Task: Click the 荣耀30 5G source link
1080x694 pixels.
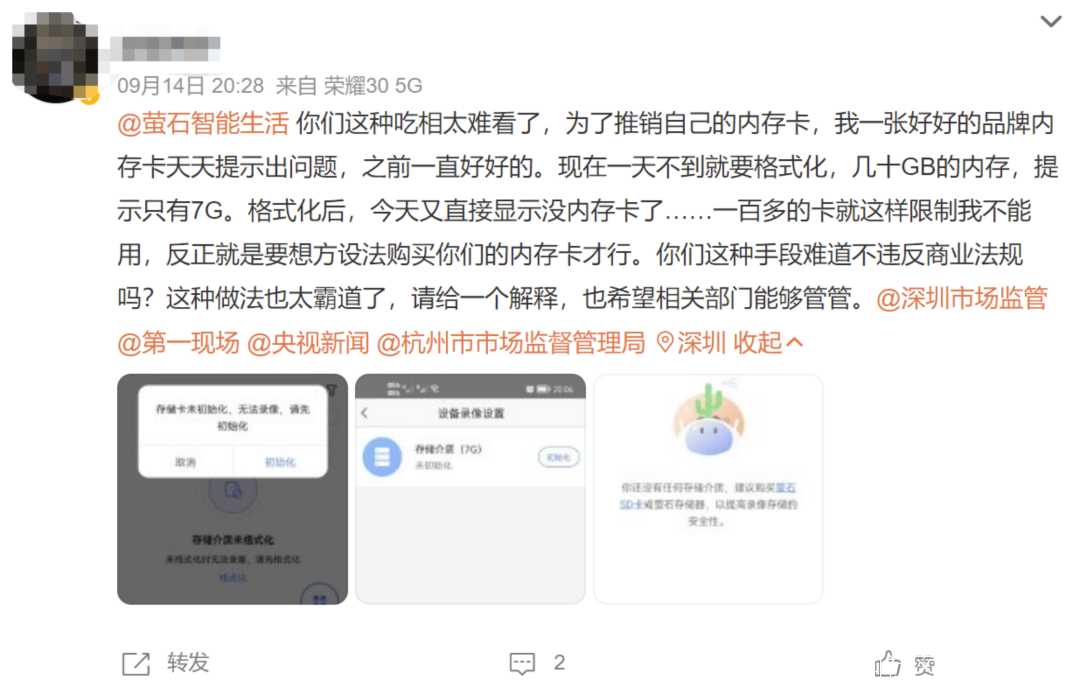Action: point(373,85)
